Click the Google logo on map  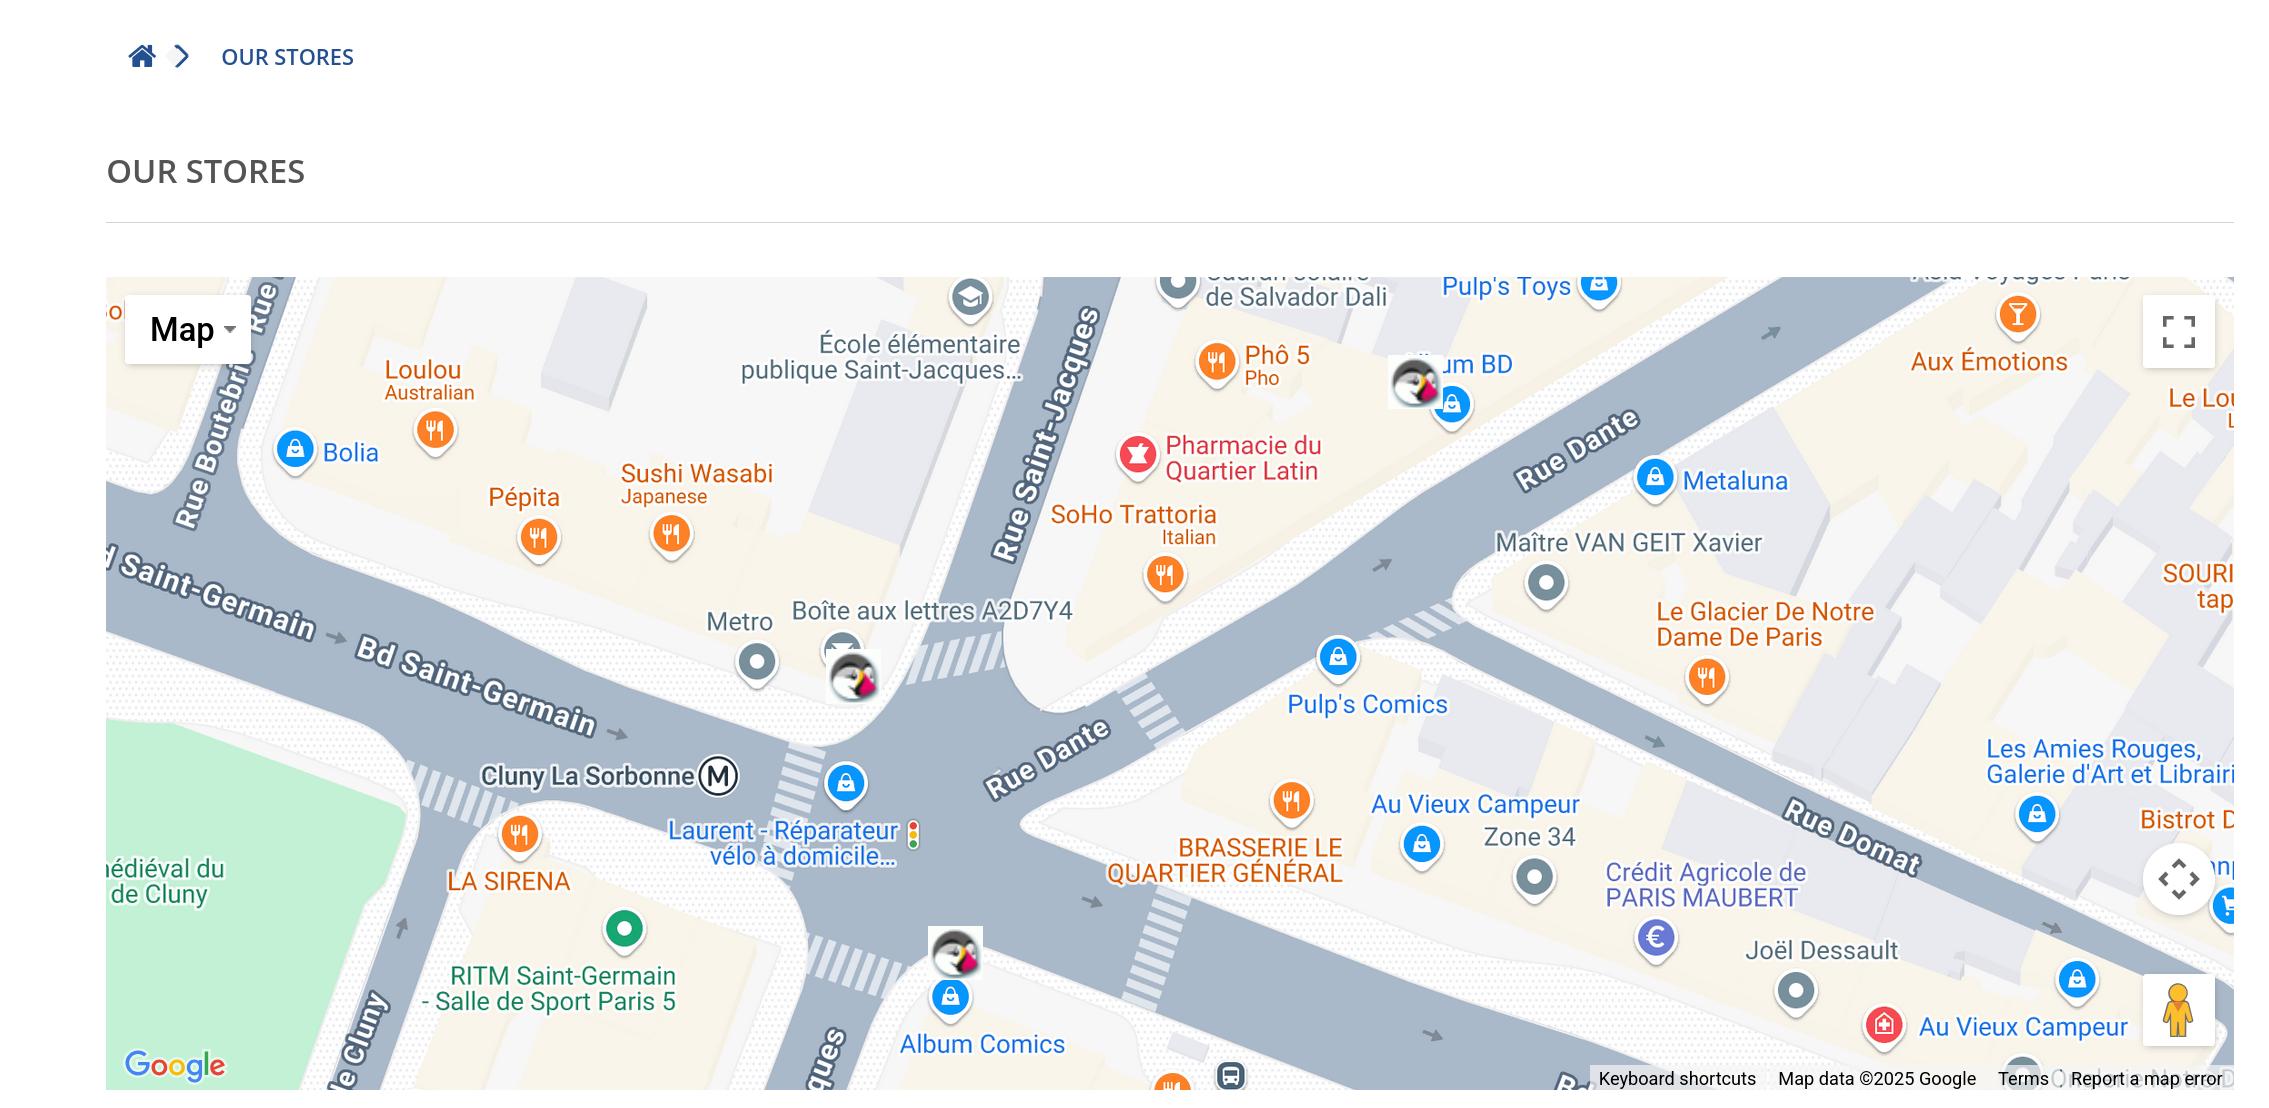(175, 1065)
